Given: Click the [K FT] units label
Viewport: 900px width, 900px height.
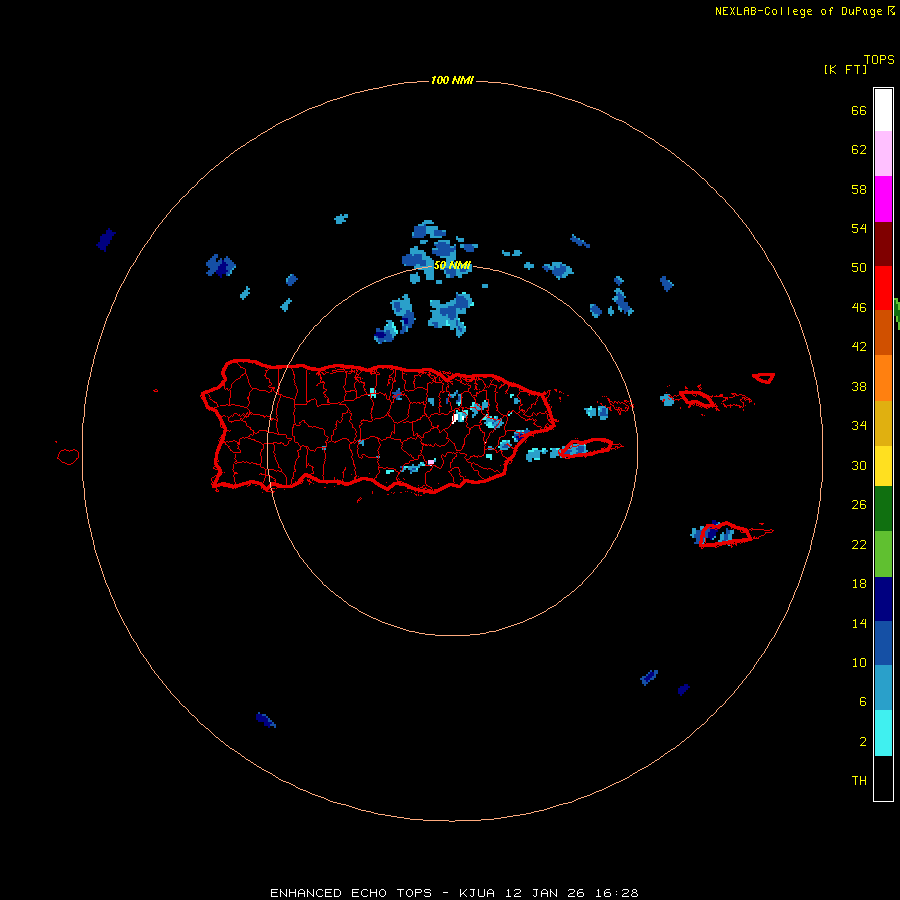Looking at the screenshot, I should point(845,70).
